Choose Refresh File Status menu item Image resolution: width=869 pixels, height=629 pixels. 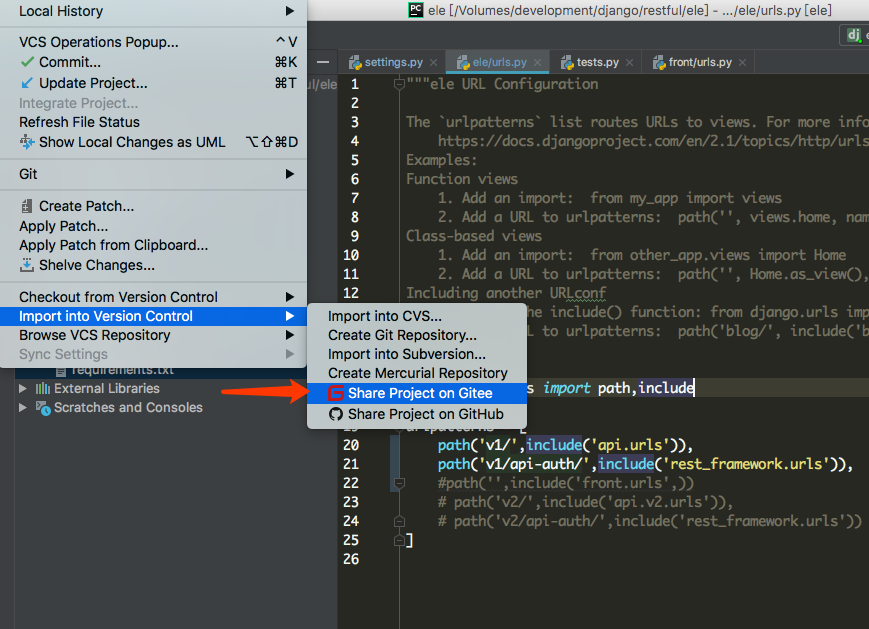click(x=154, y=122)
